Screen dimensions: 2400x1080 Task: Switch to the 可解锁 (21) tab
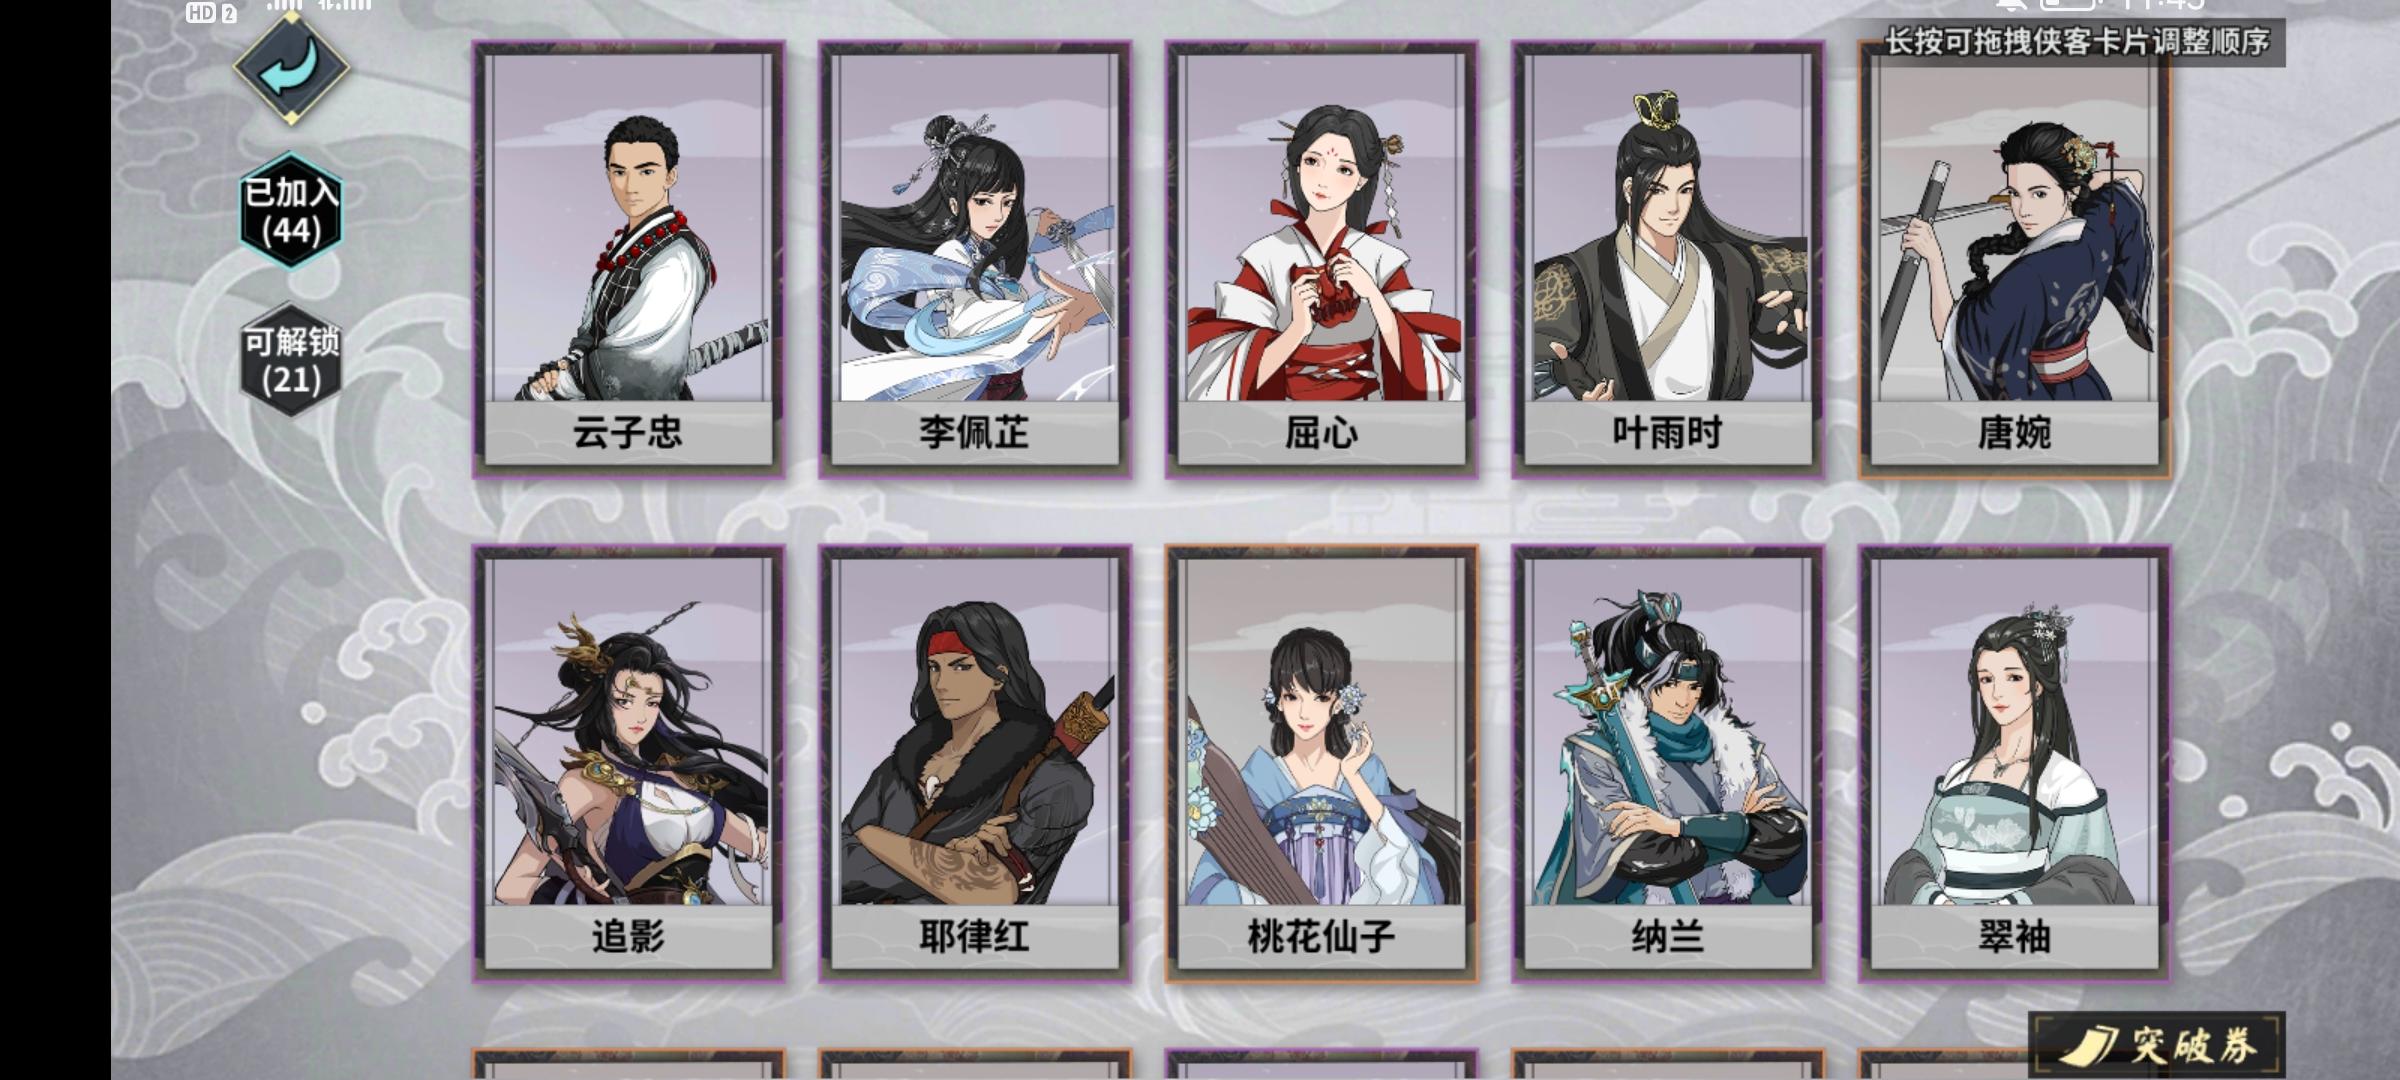tap(291, 360)
